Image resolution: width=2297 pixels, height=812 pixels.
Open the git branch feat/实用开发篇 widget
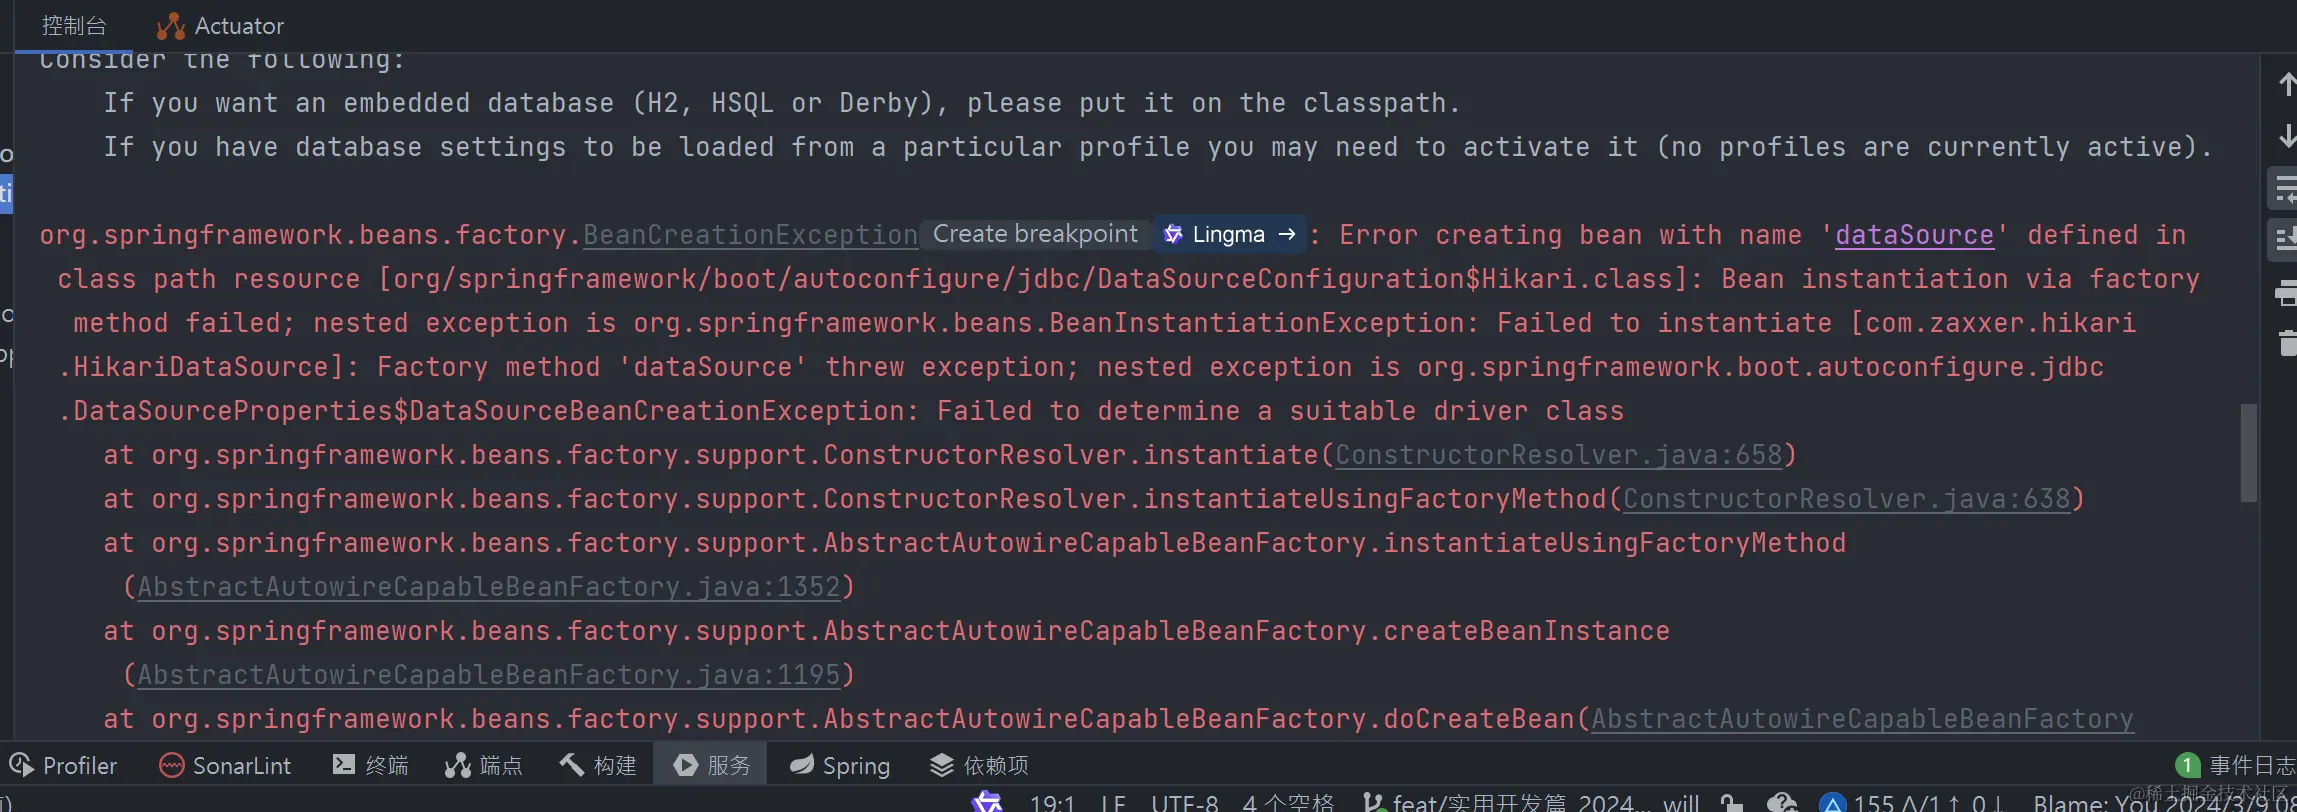pos(1530,803)
